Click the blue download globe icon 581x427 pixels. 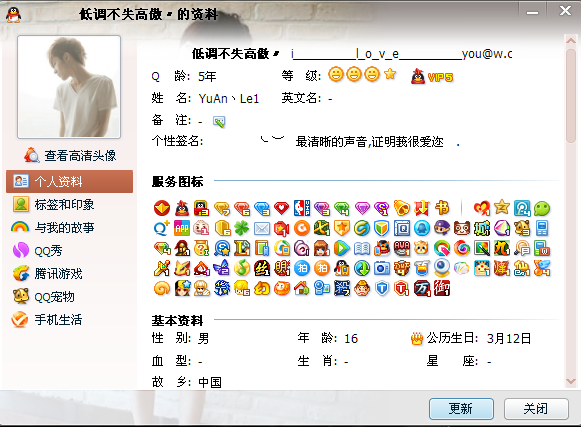(362, 268)
